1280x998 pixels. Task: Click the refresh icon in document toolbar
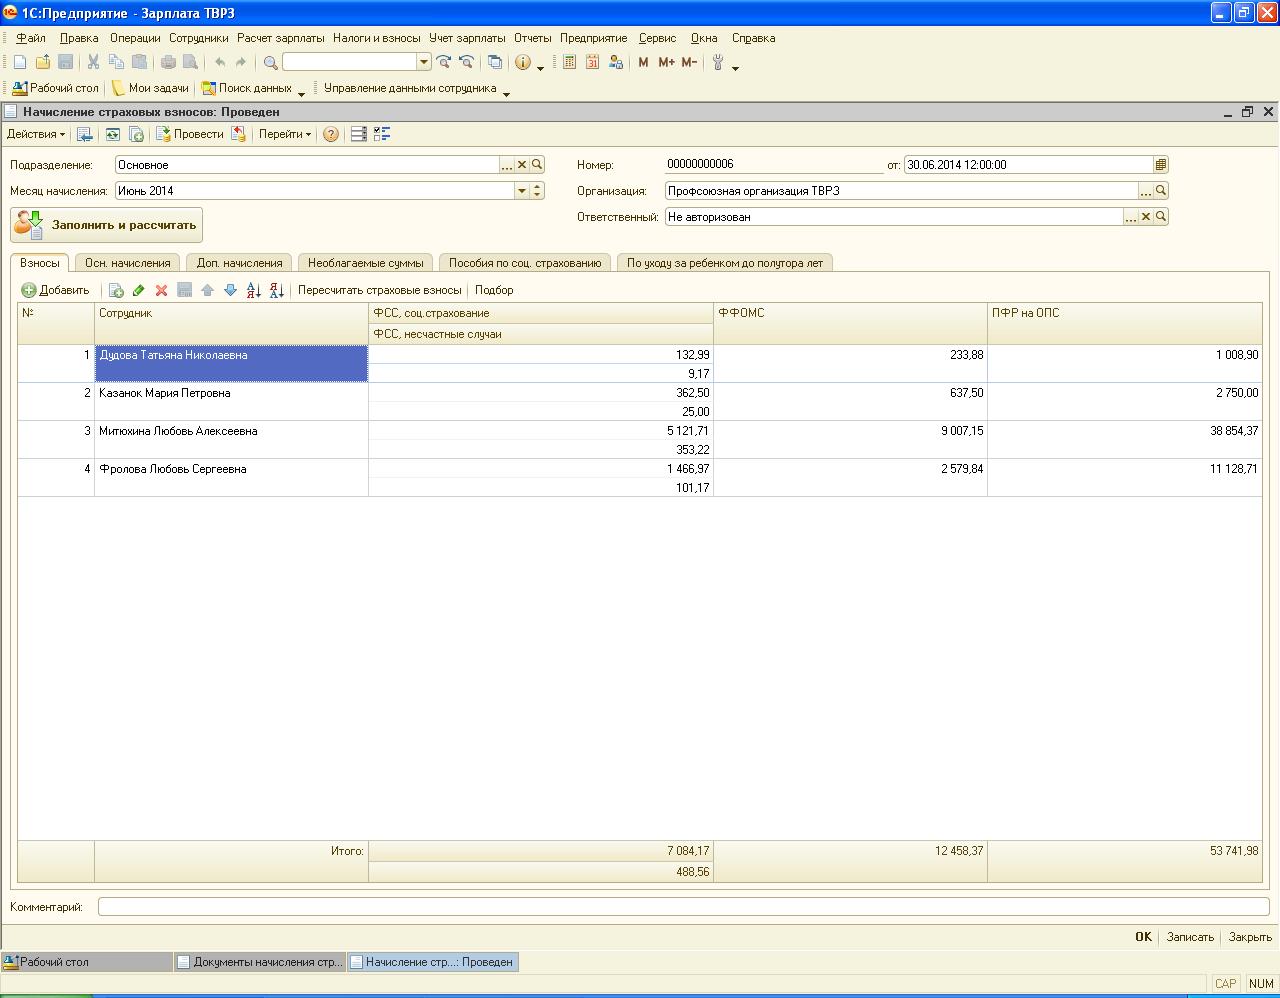click(x=113, y=134)
